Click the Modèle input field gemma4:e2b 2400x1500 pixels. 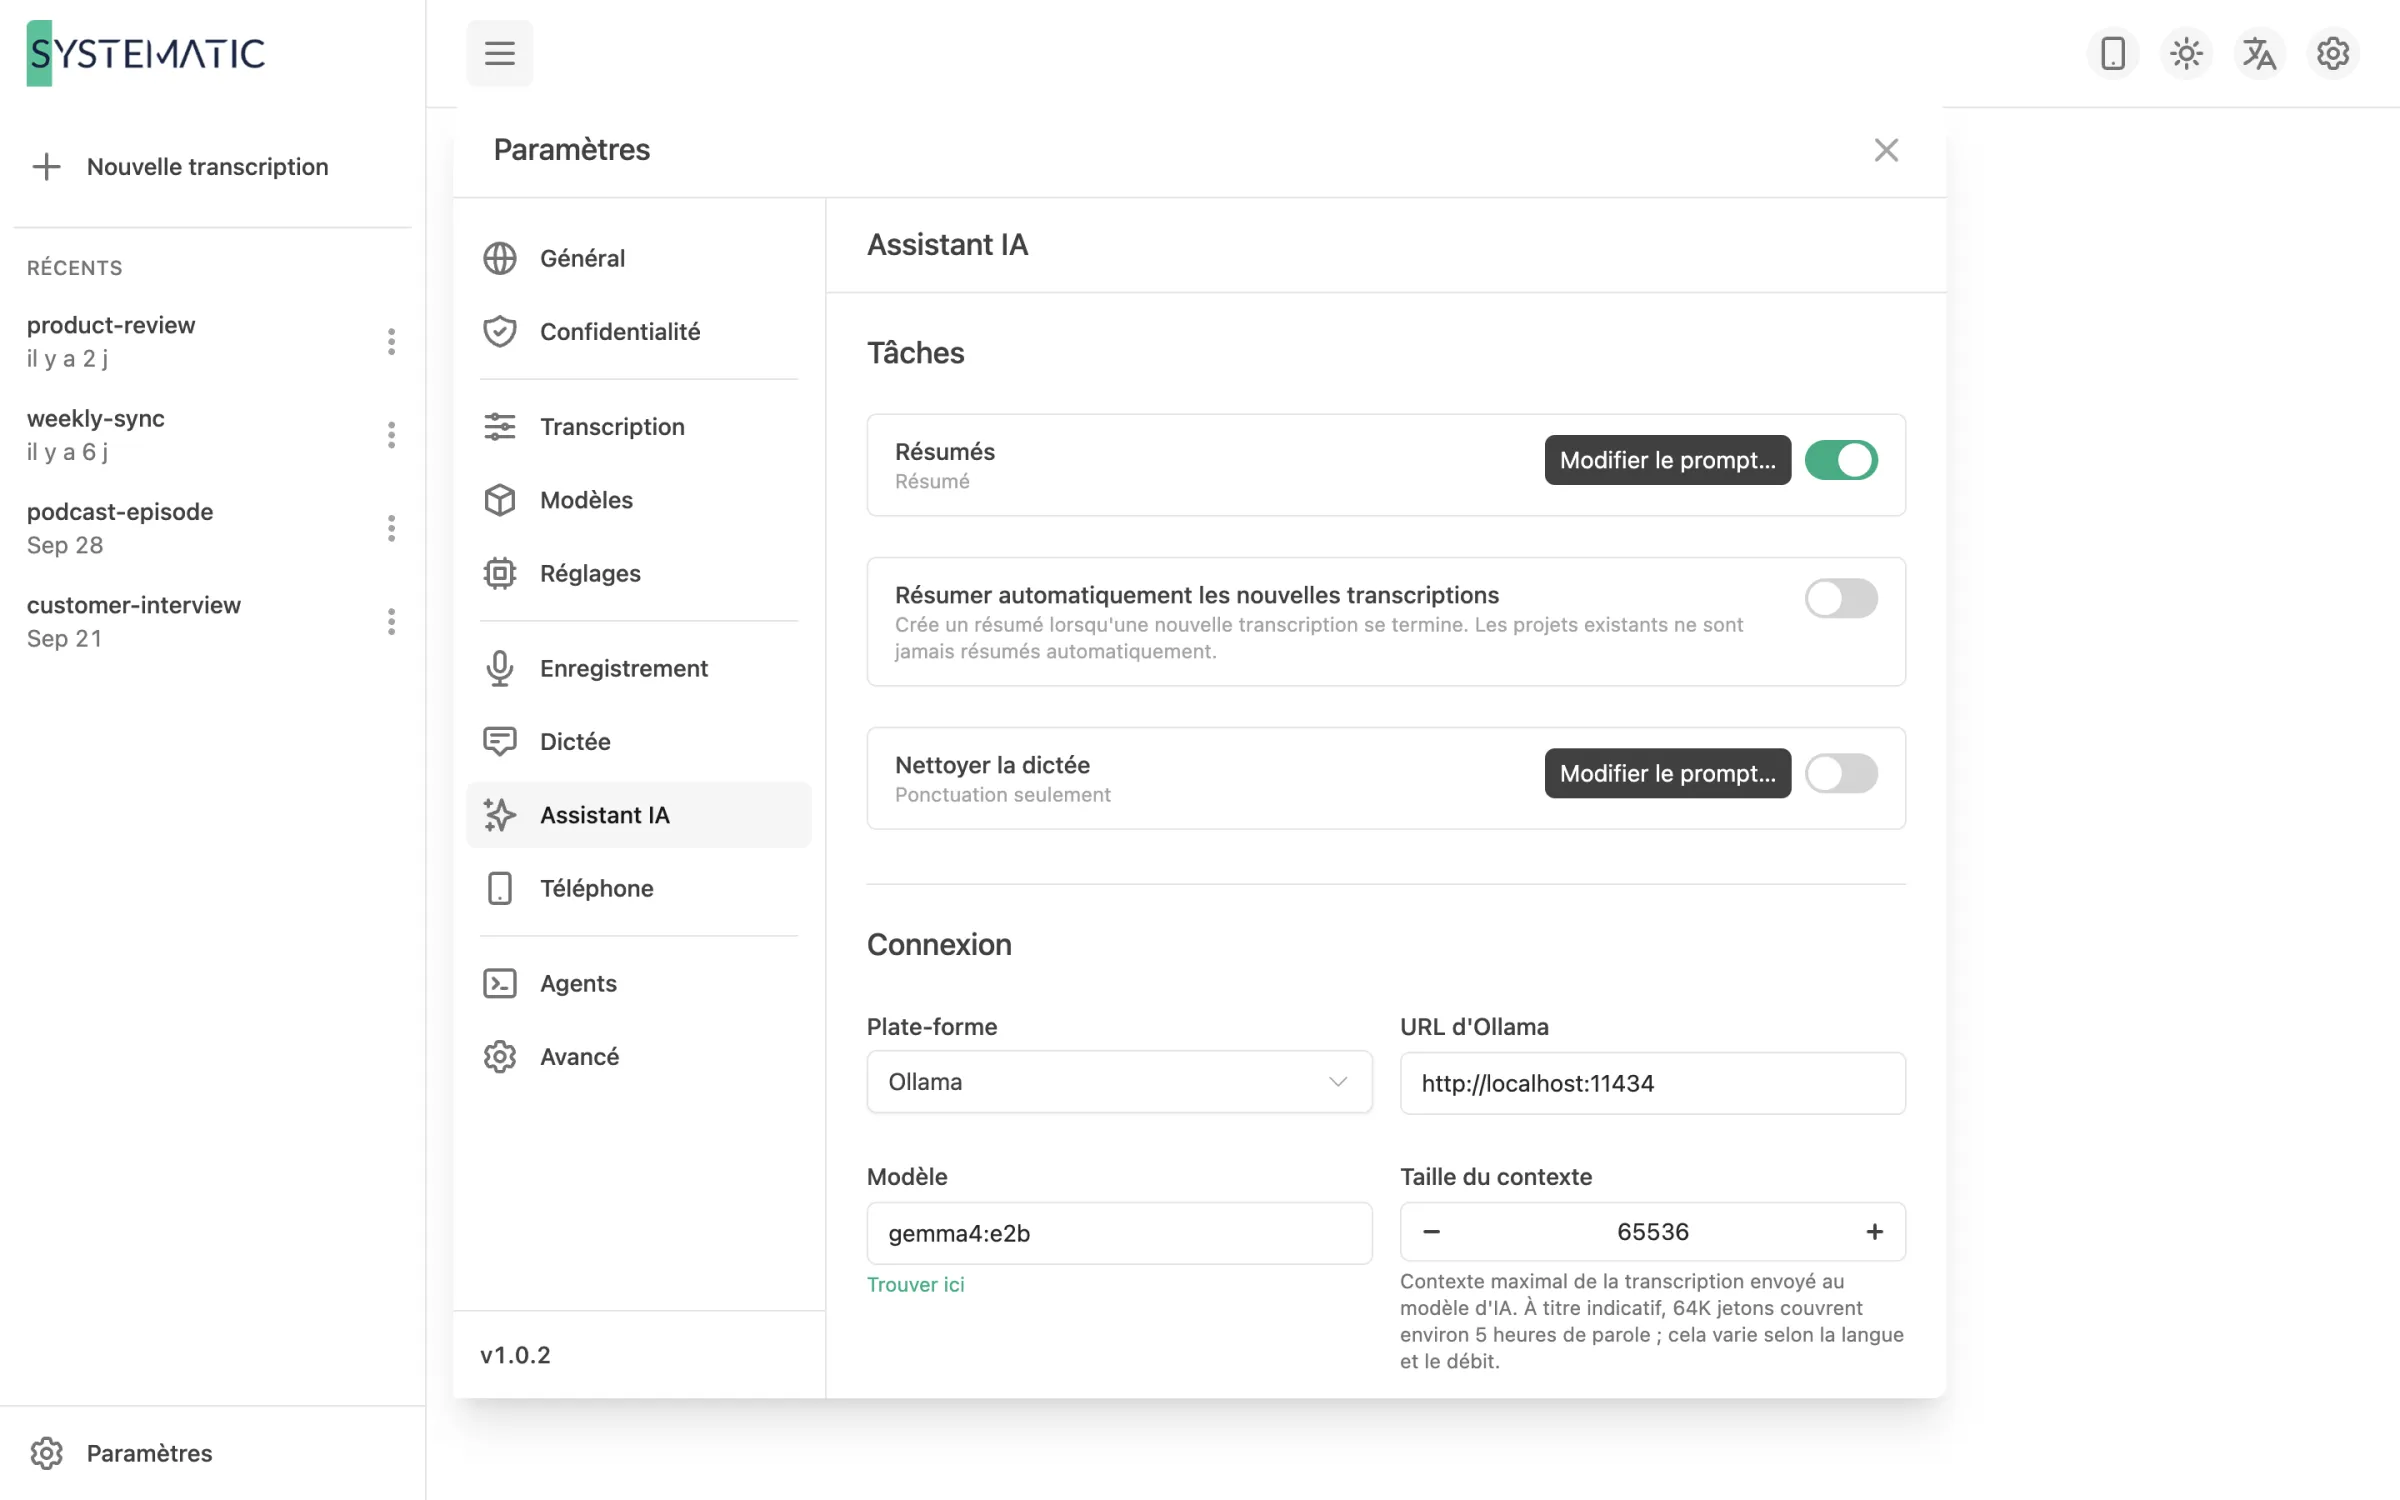point(1119,1233)
